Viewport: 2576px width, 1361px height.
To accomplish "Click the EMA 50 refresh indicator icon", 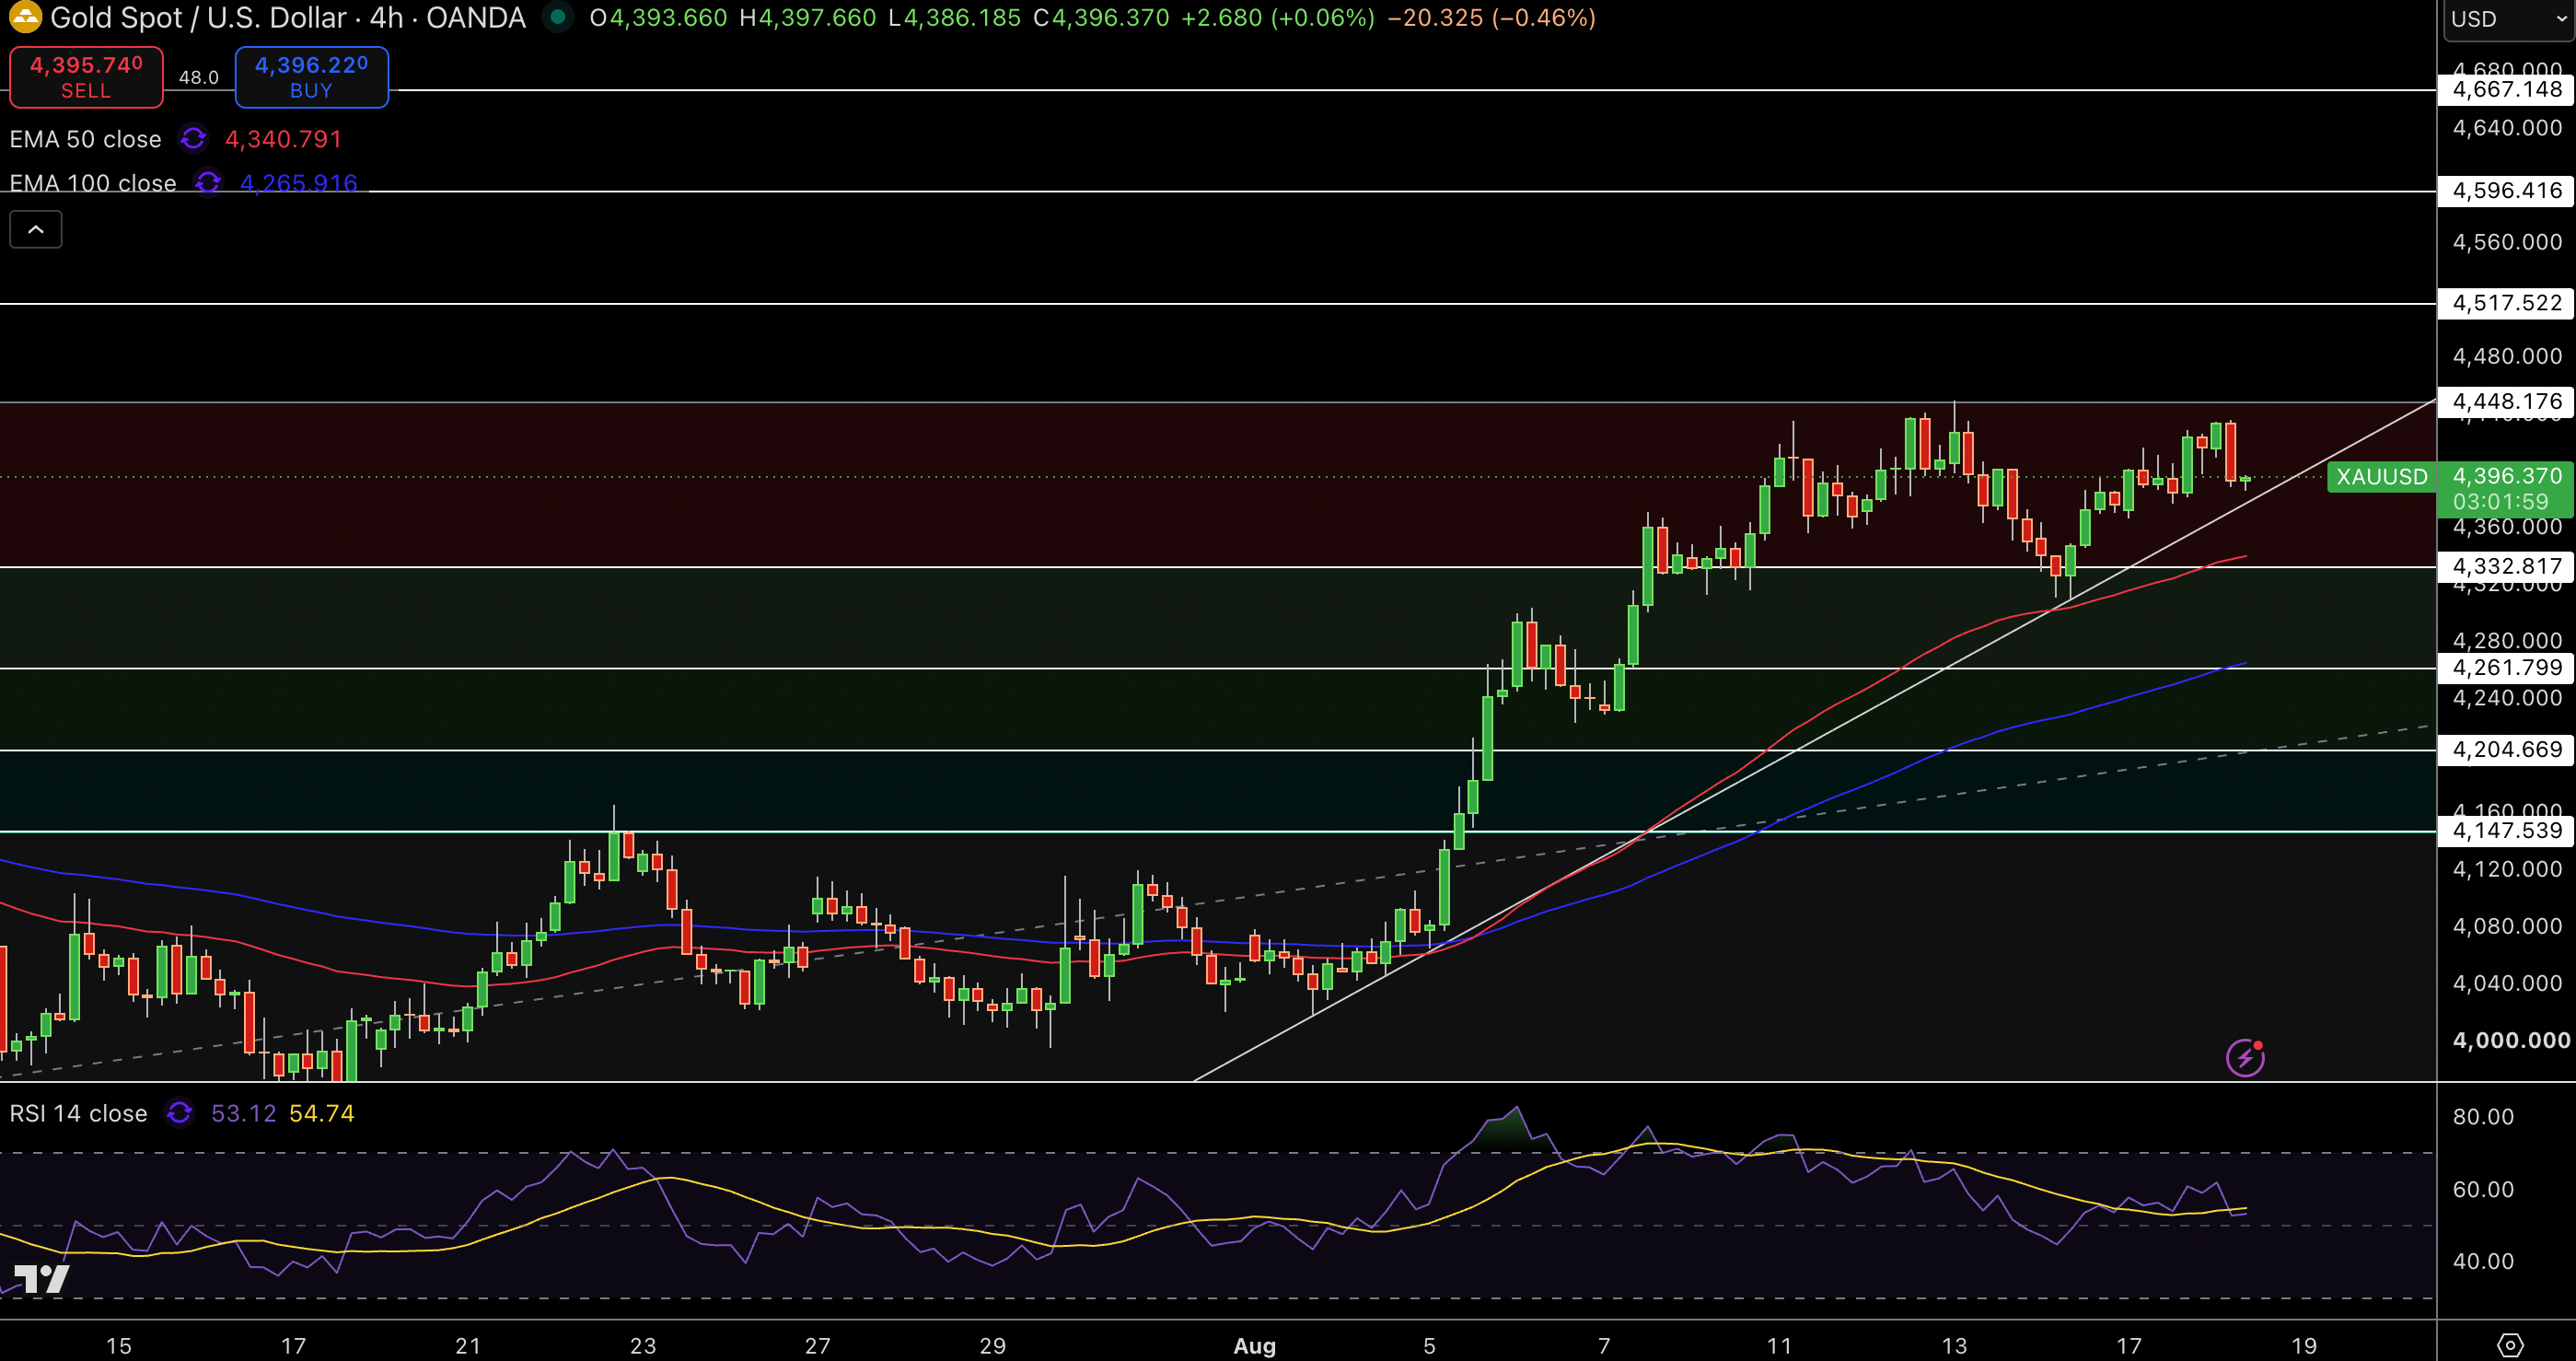I will click(x=193, y=139).
